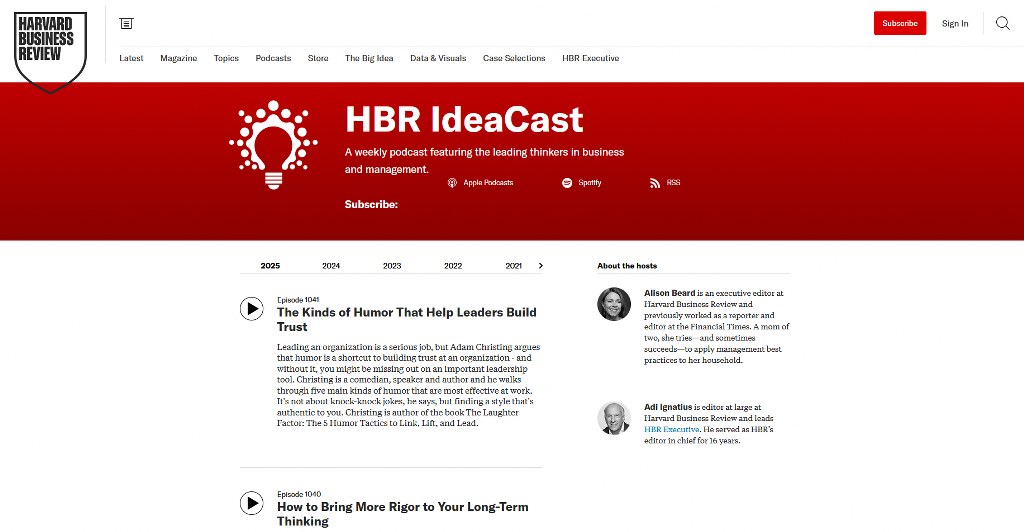Open RSS subscribe link text

[673, 183]
